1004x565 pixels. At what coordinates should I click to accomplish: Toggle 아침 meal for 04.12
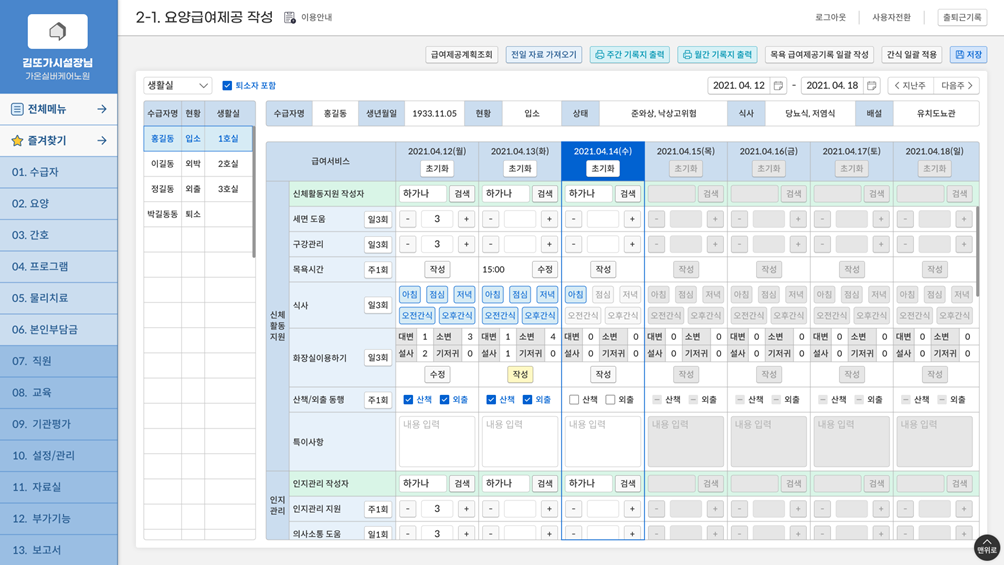pos(410,295)
